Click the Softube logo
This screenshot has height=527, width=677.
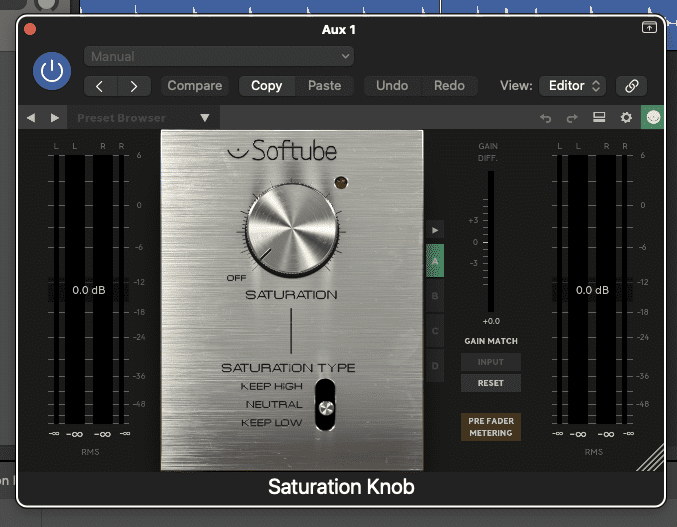click(282, 151)
